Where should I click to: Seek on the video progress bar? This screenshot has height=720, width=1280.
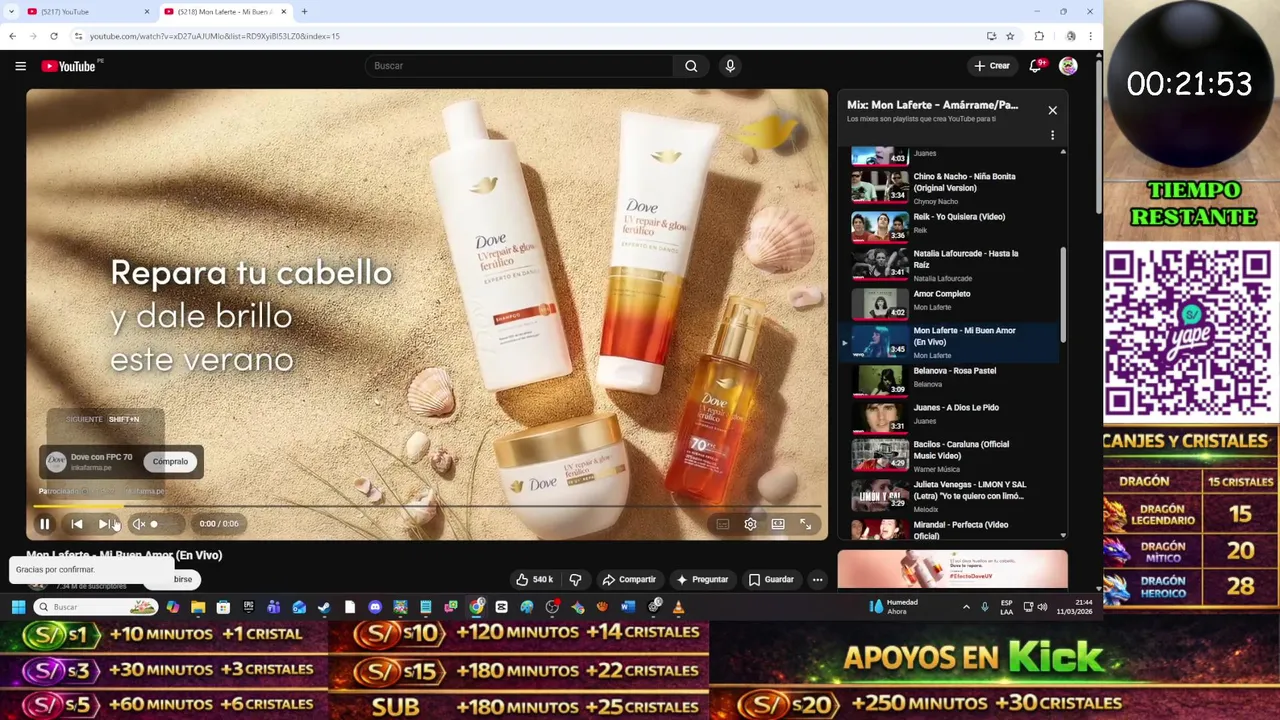point(427,507)
